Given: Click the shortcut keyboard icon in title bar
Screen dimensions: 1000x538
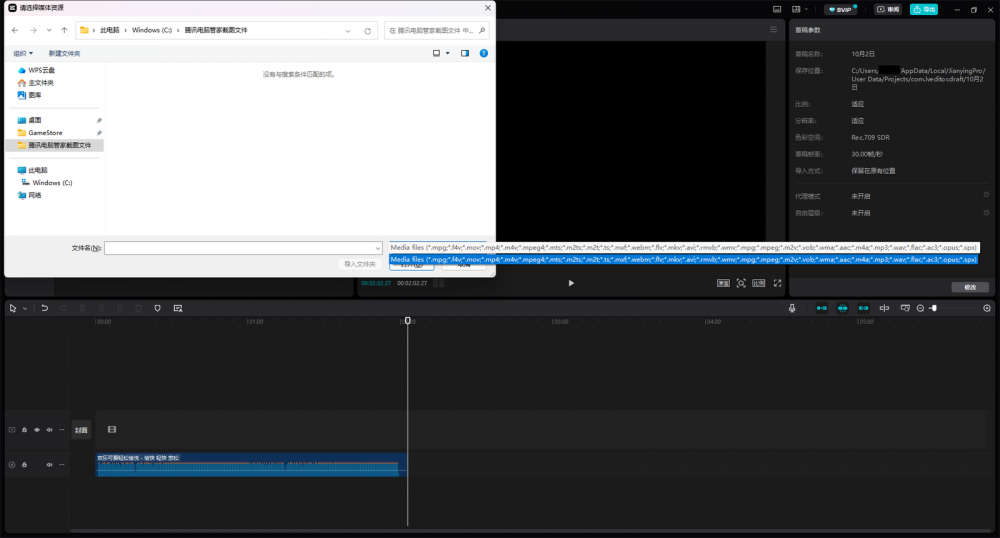Looking at the screenshot, I should coord(777,10).
